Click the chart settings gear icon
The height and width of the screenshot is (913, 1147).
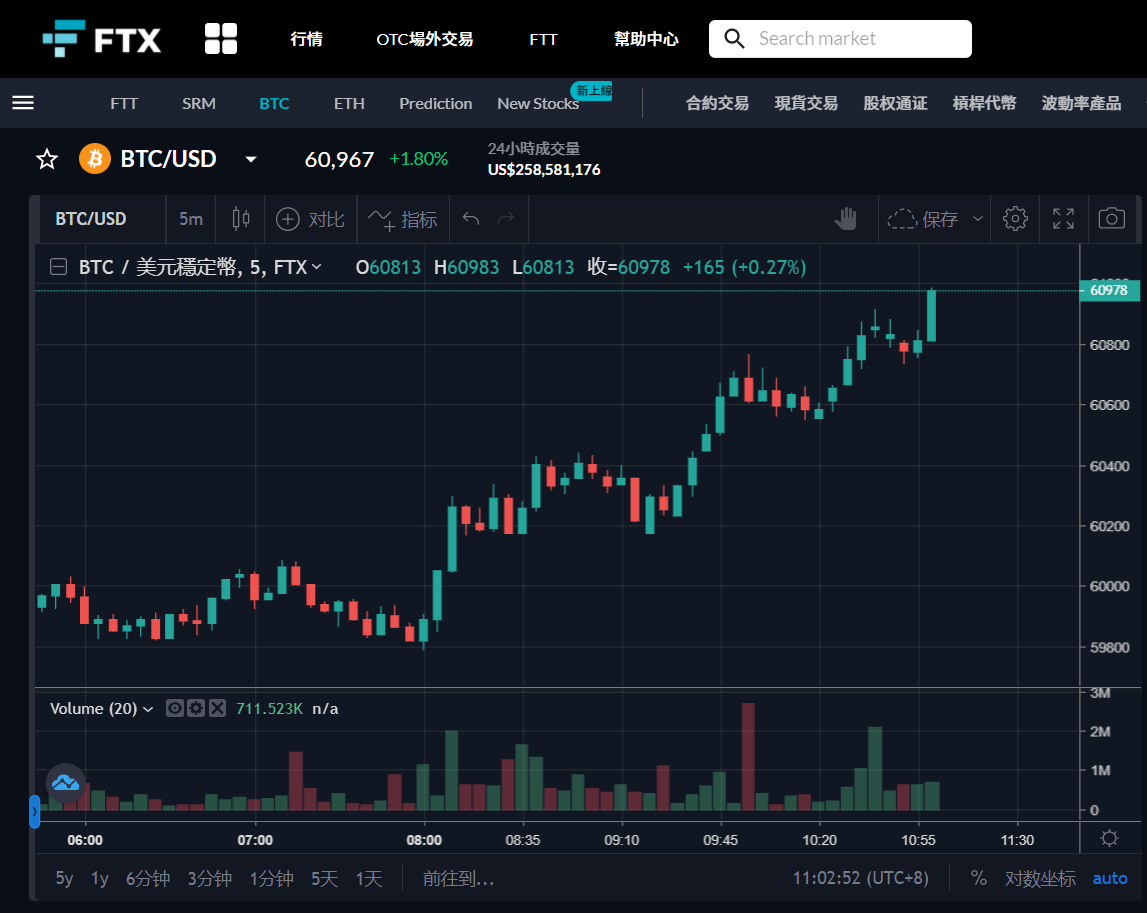pos(1015,219)
